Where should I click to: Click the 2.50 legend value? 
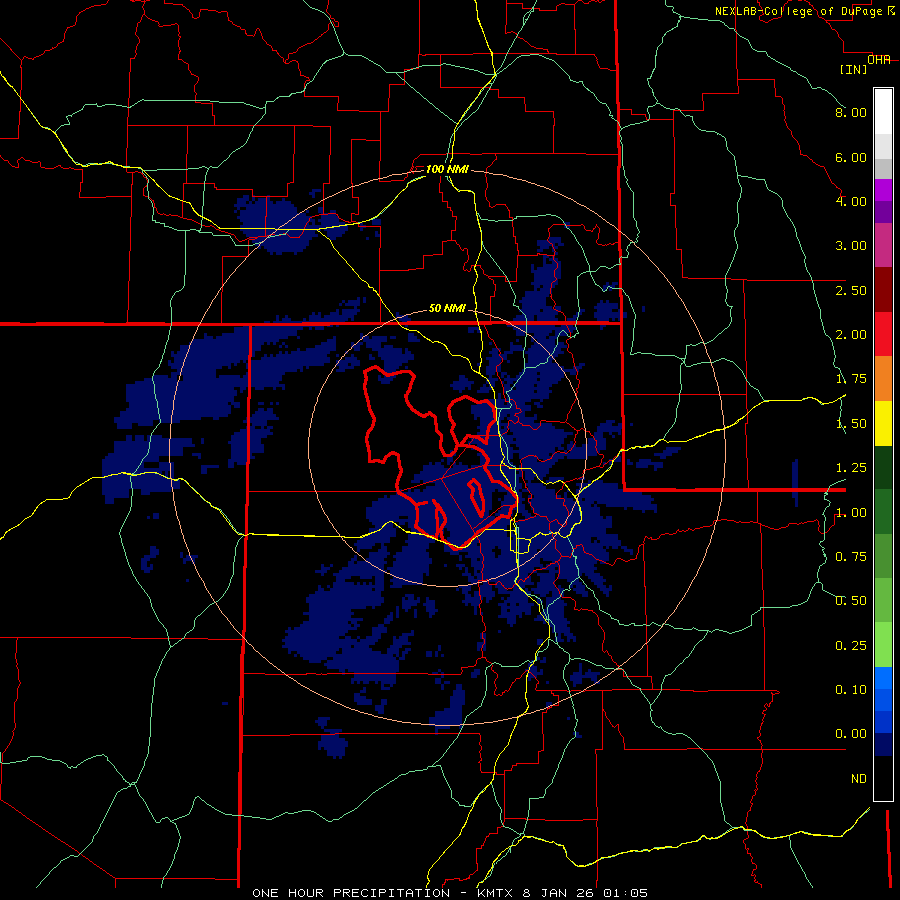point(851,290)
